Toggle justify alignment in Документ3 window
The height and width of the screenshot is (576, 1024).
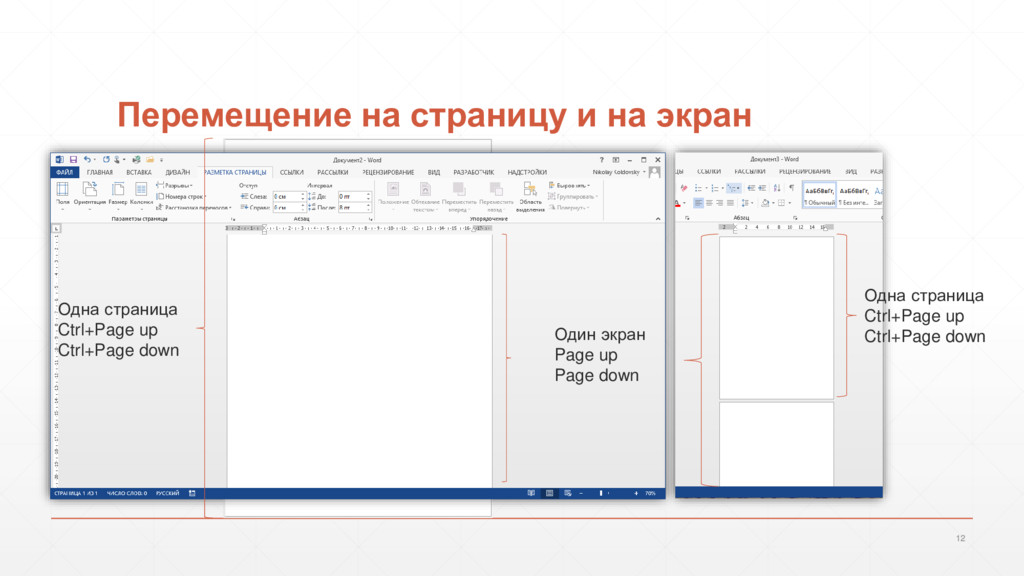[x=730, y=203]
